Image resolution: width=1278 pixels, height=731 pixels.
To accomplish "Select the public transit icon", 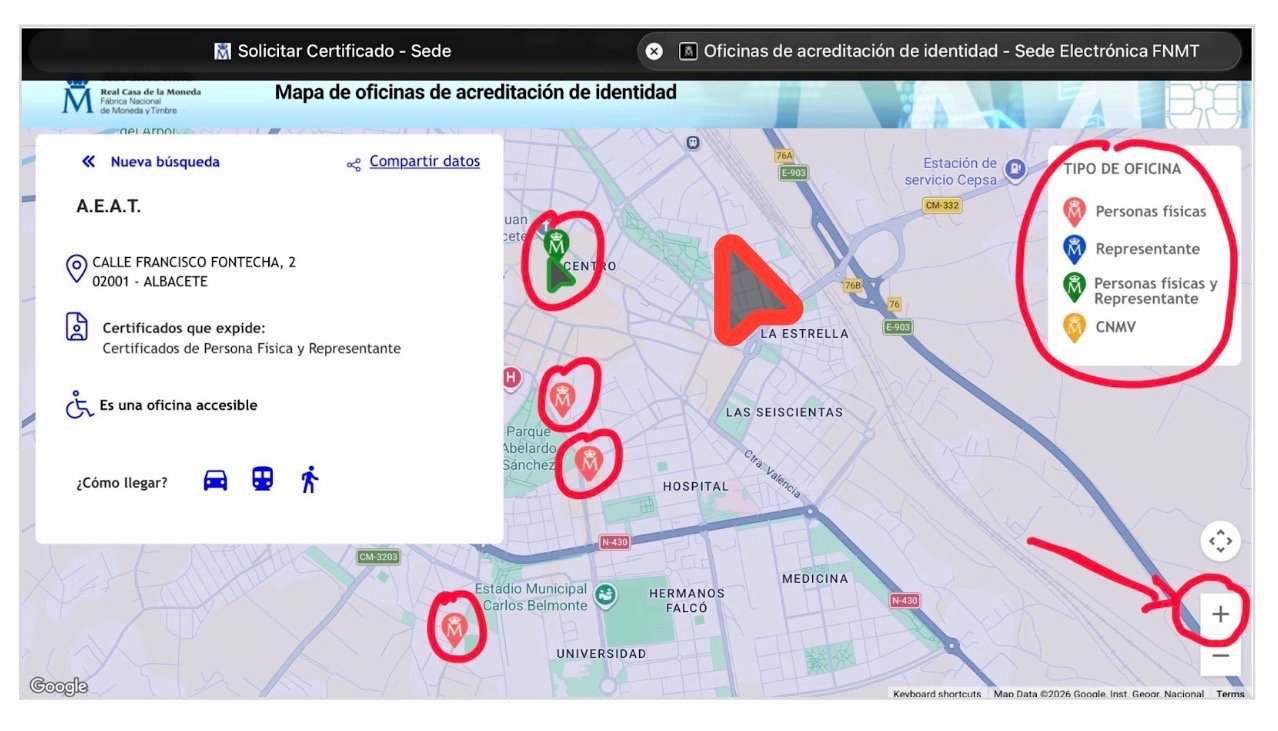I will pos(261,479).
